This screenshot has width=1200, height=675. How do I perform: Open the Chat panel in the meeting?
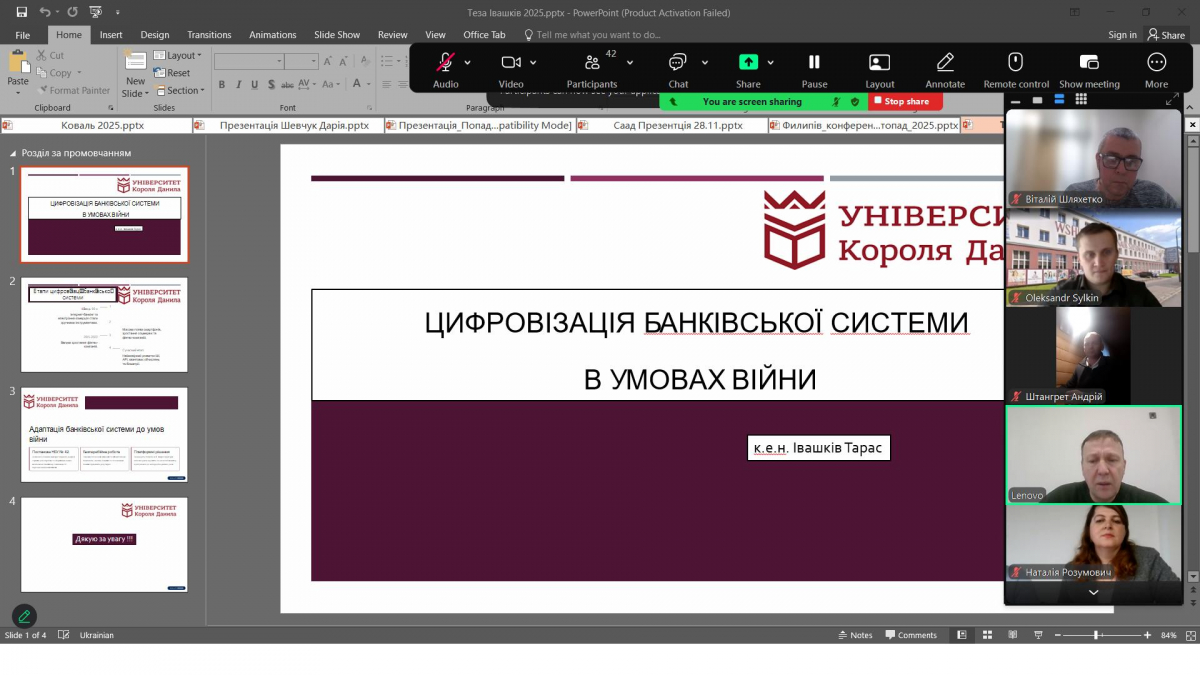(x=678, y=64)
